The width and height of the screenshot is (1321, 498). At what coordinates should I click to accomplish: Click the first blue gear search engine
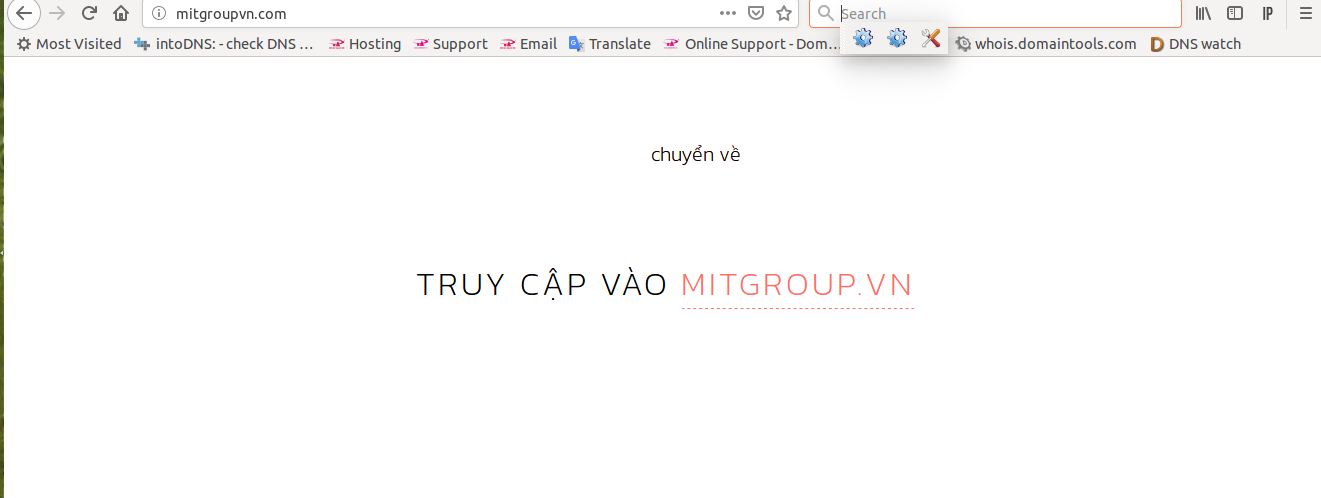(863, 38)
